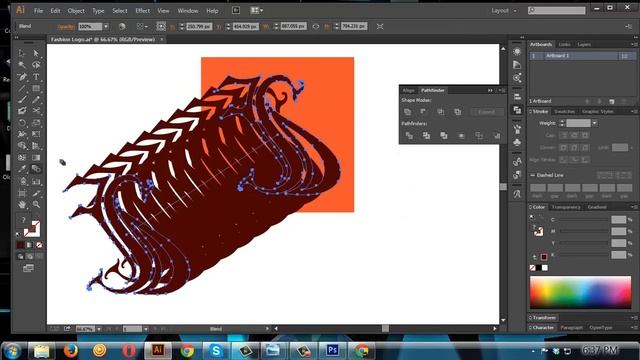Open the Opacity dropdown arrow
Screen dimensions: 640x360
point(106,27)
